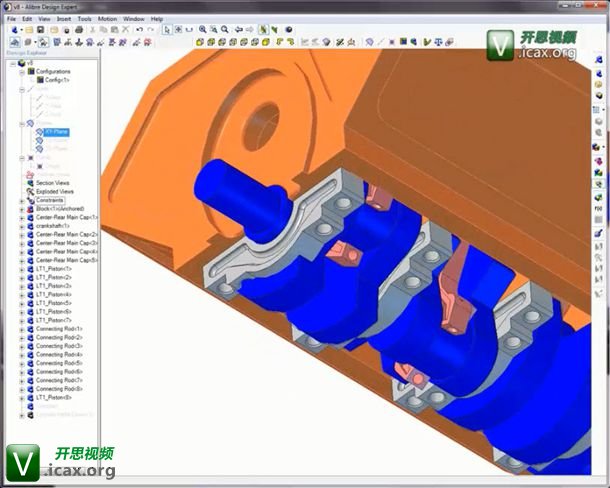Screen dimensions: 610x488
Task: Click the Previous View arrow icon
Action: coord(238,30)
